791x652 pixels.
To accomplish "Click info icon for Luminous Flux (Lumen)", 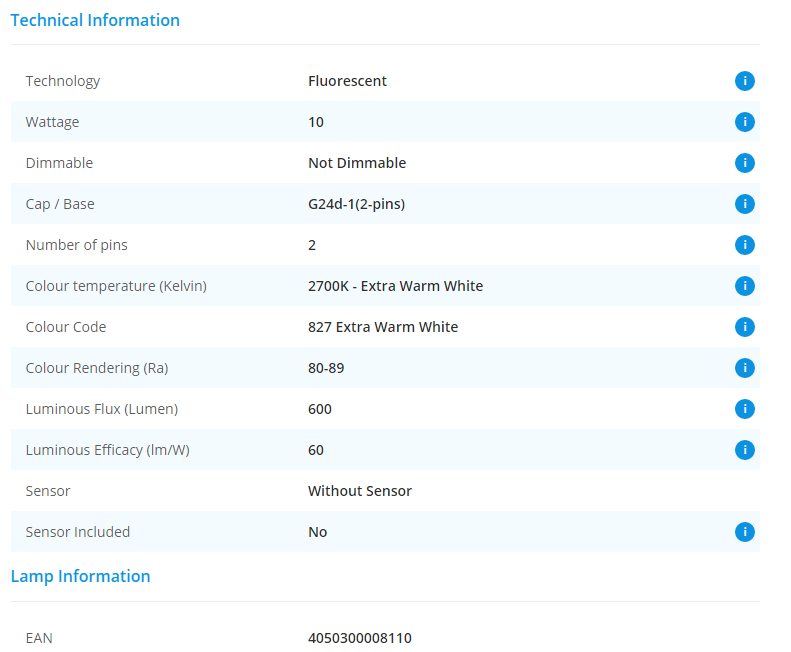I will tap(745, 409).
